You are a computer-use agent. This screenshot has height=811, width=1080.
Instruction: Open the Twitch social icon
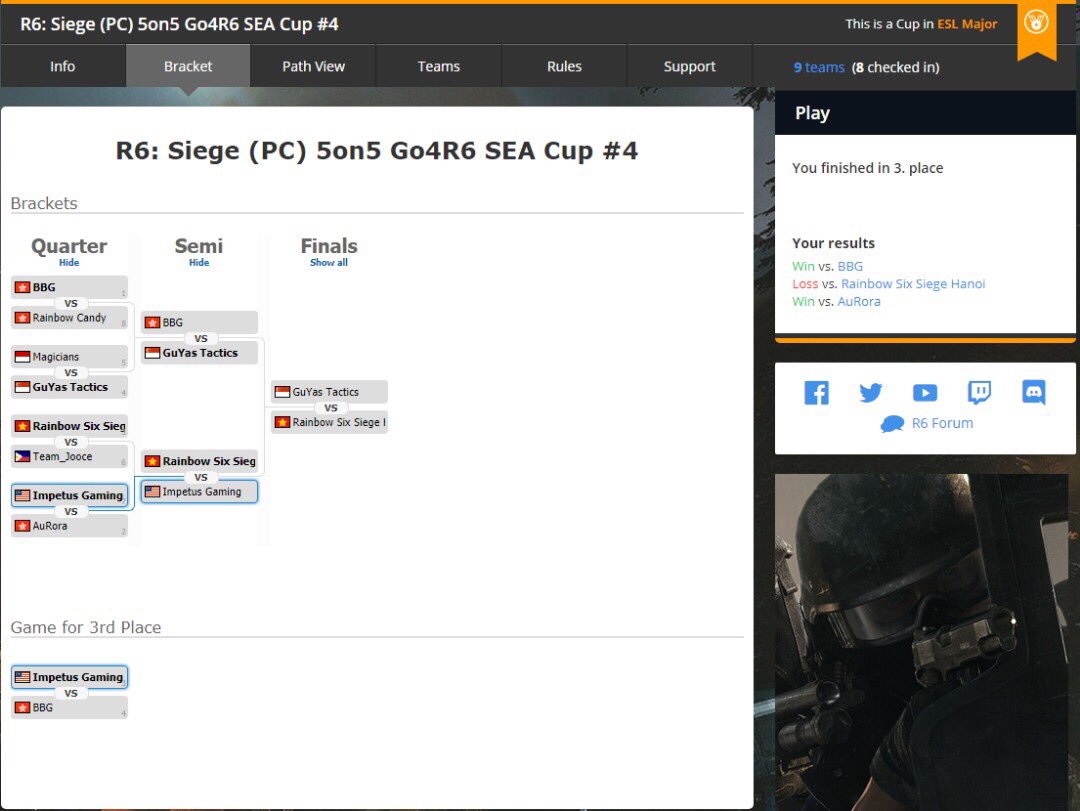[979, 392]
